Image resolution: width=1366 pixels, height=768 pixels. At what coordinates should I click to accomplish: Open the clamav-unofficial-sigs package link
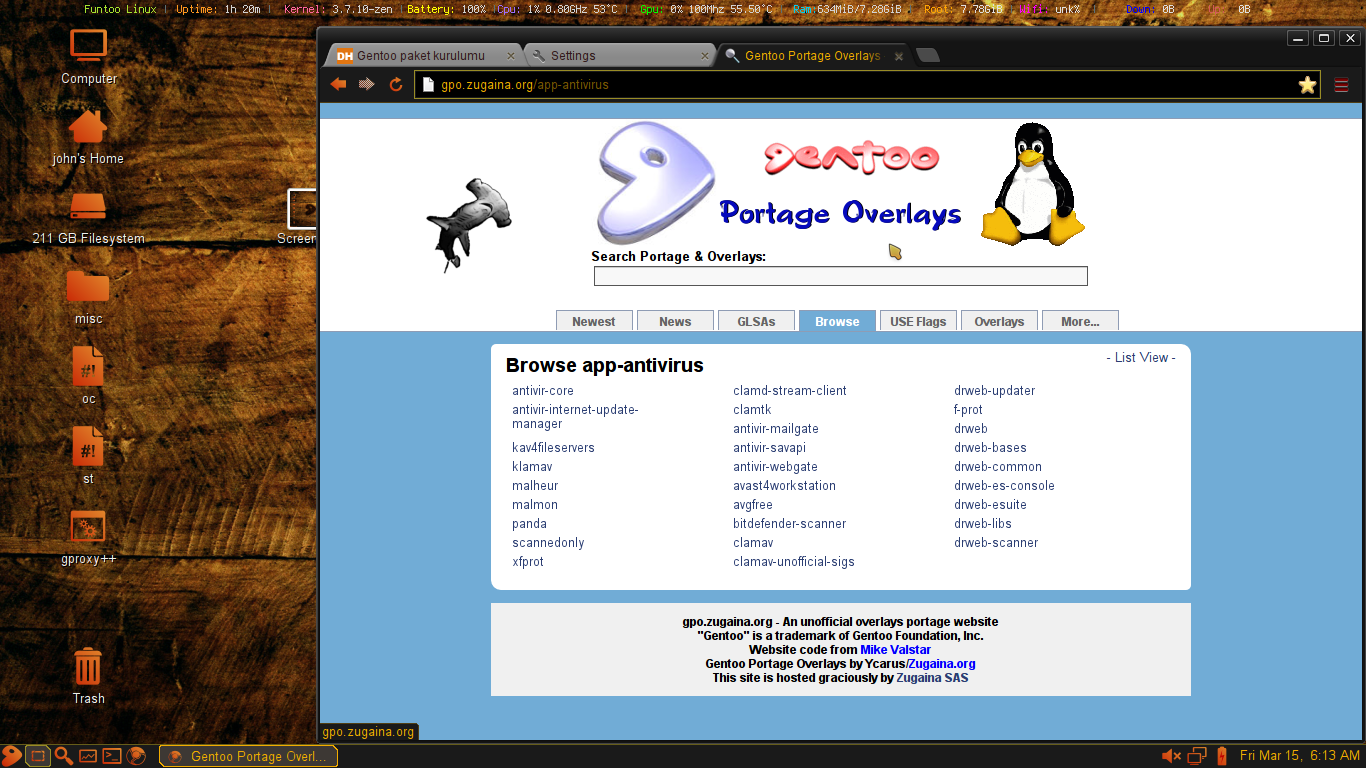[x=794, y=562]
